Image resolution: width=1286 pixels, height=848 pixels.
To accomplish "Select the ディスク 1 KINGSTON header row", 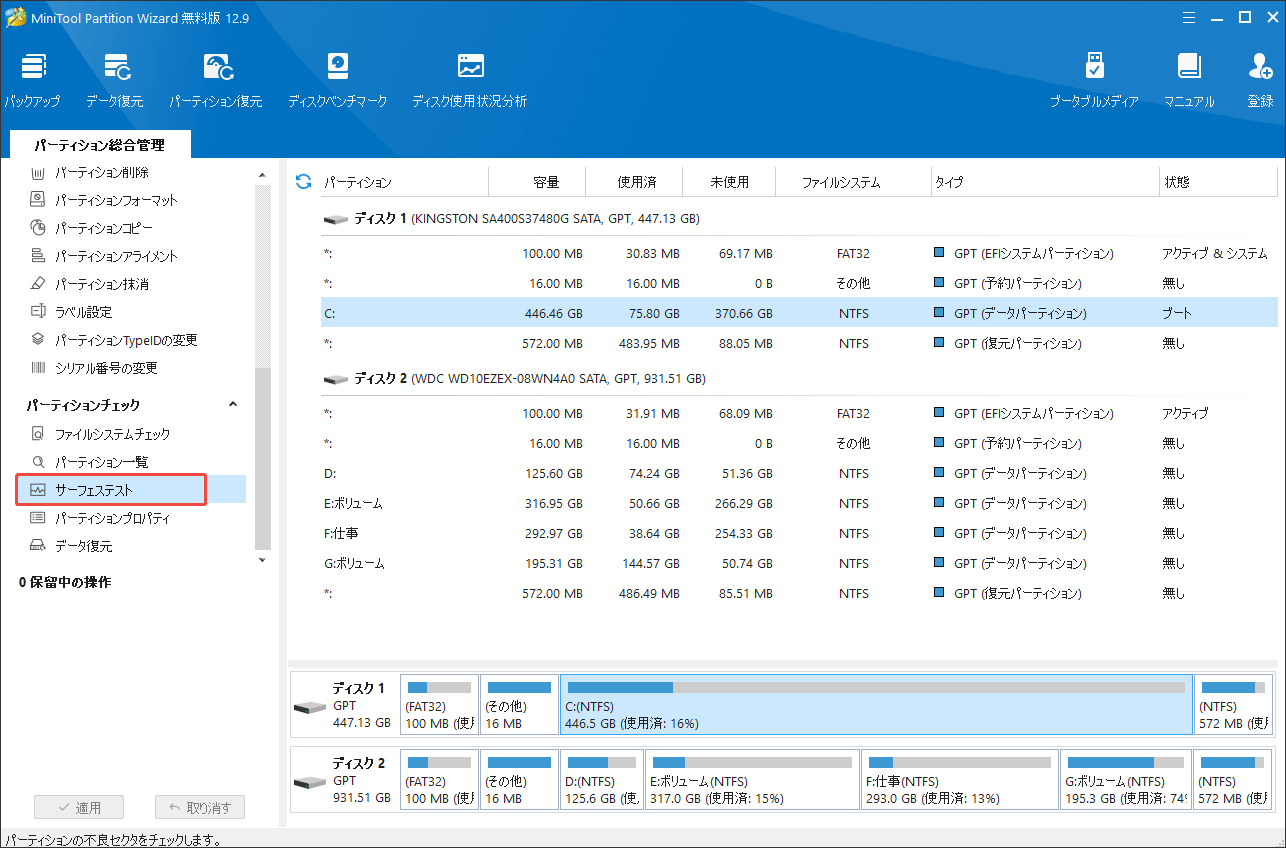I will [x=799, y=218].
